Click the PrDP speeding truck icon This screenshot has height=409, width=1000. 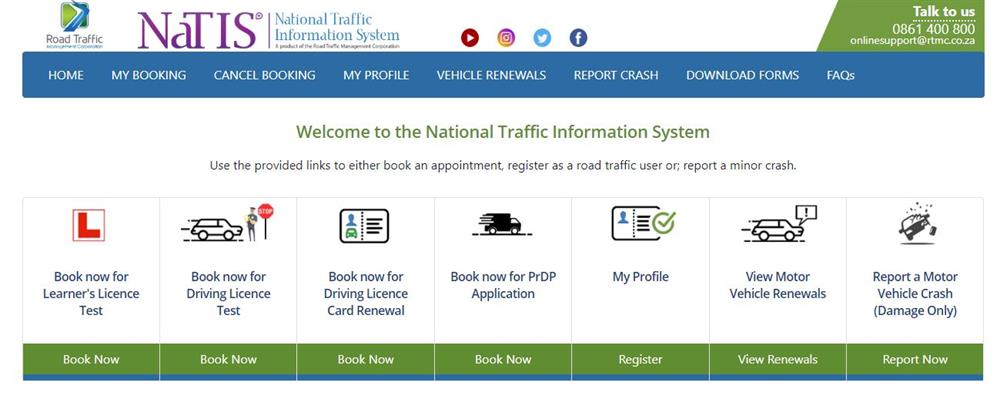pyautogui.click(x=502, y=224)
